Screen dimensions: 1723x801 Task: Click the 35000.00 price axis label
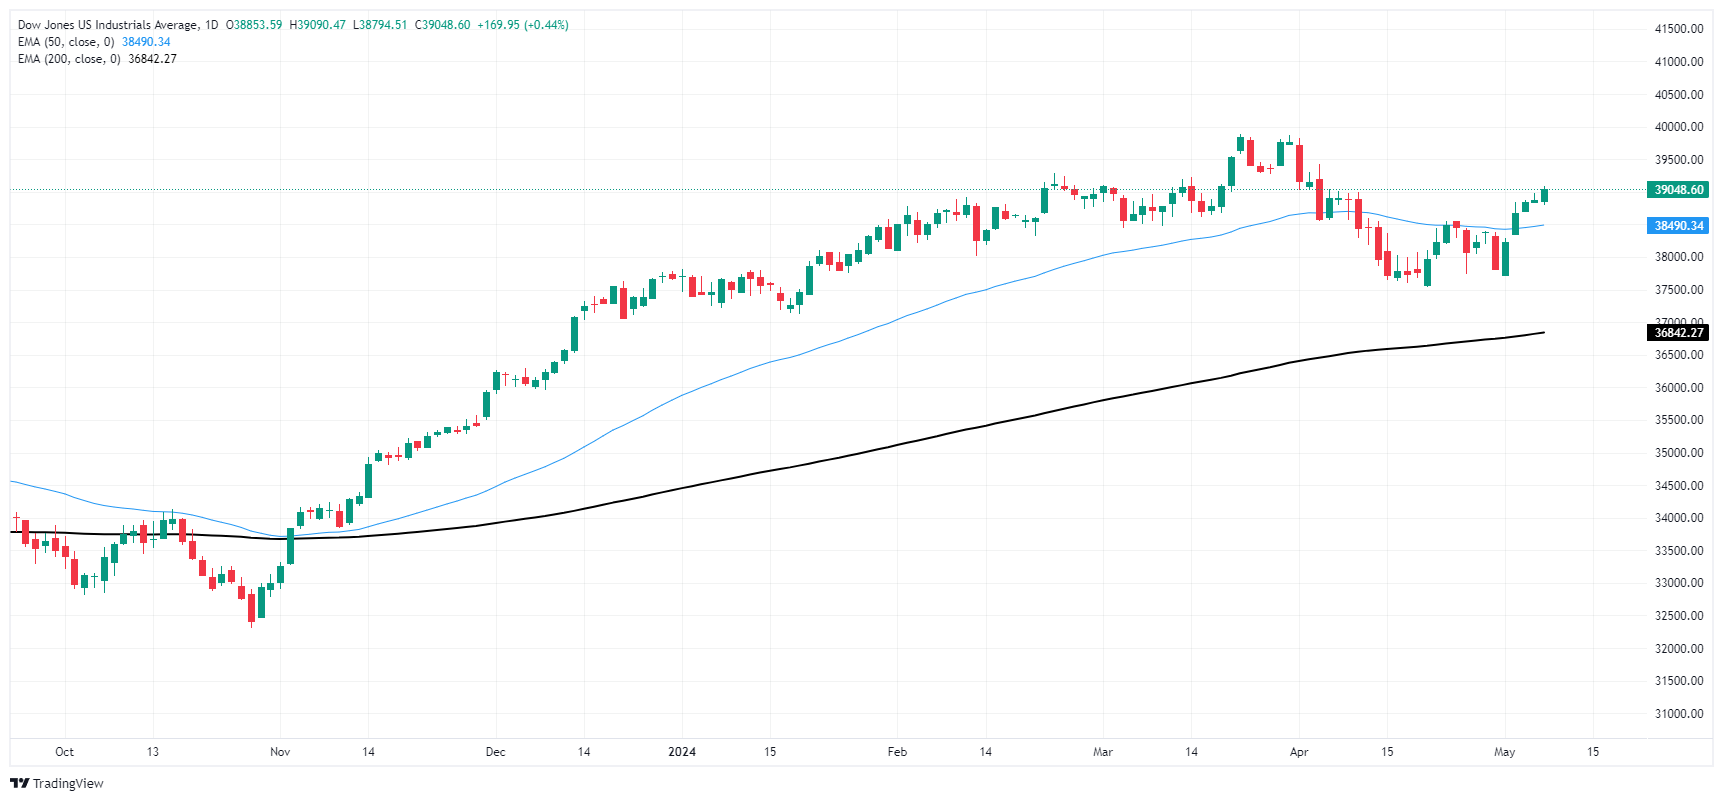pos(1679,453)
